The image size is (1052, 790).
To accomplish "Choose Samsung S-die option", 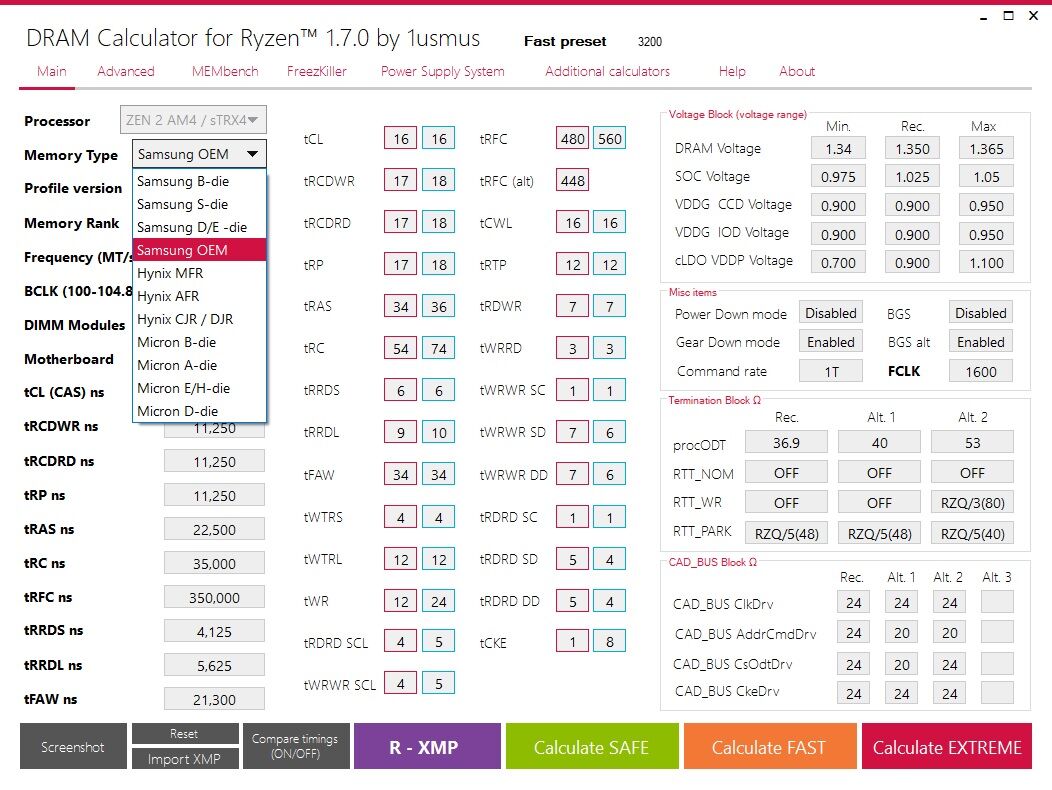I will click(x=199, y=204).
